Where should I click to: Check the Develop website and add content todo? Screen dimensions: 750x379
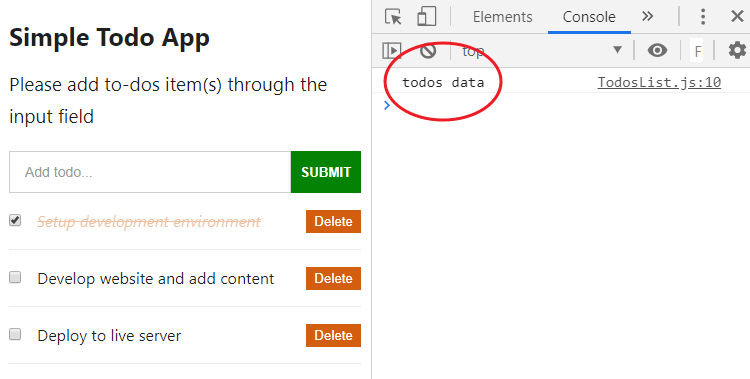pos(15,277)
